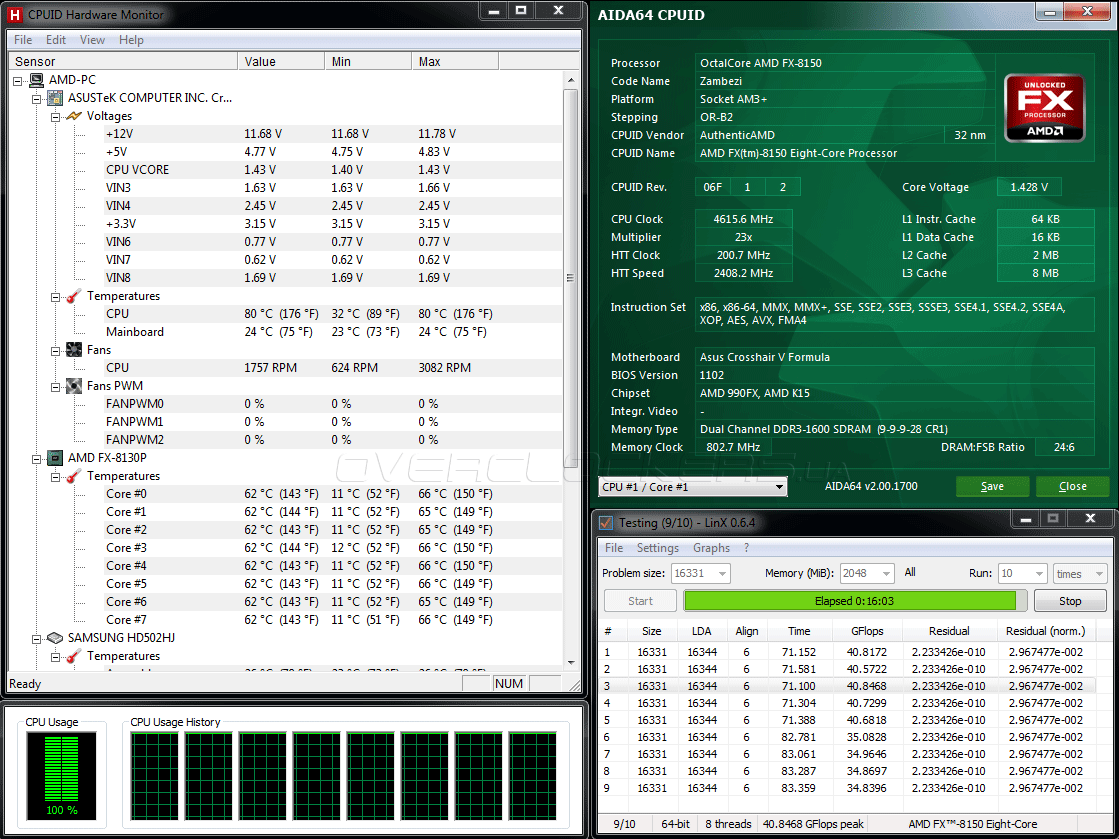The height and width of the screenshot is (839, 1119).
Task: Collapse the AMD-PC root tree node
Action: coord(18,80)
